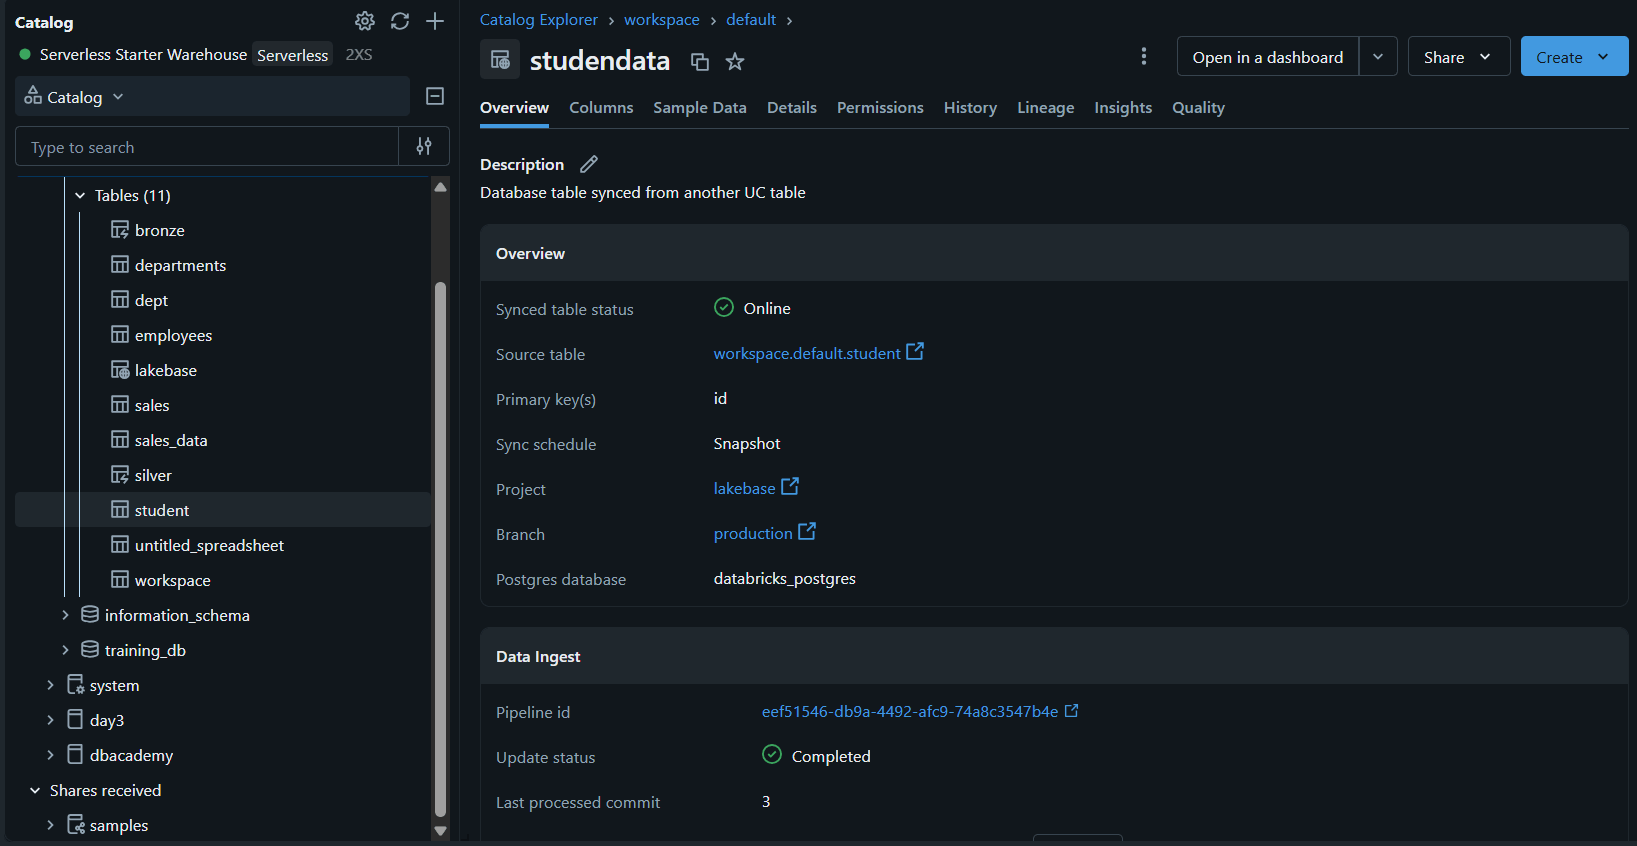
Task: Open source table external link icon
Action: pos(915,352)
